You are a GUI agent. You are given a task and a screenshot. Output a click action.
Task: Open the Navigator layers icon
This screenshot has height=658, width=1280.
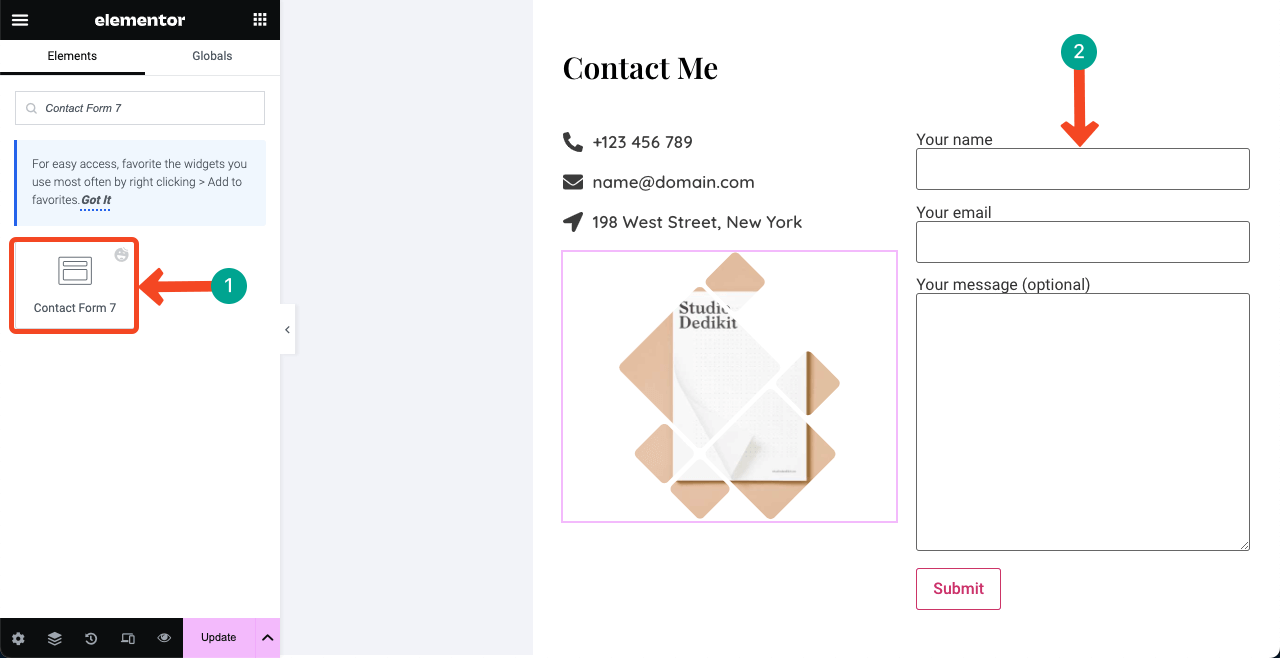pos(55,638)
